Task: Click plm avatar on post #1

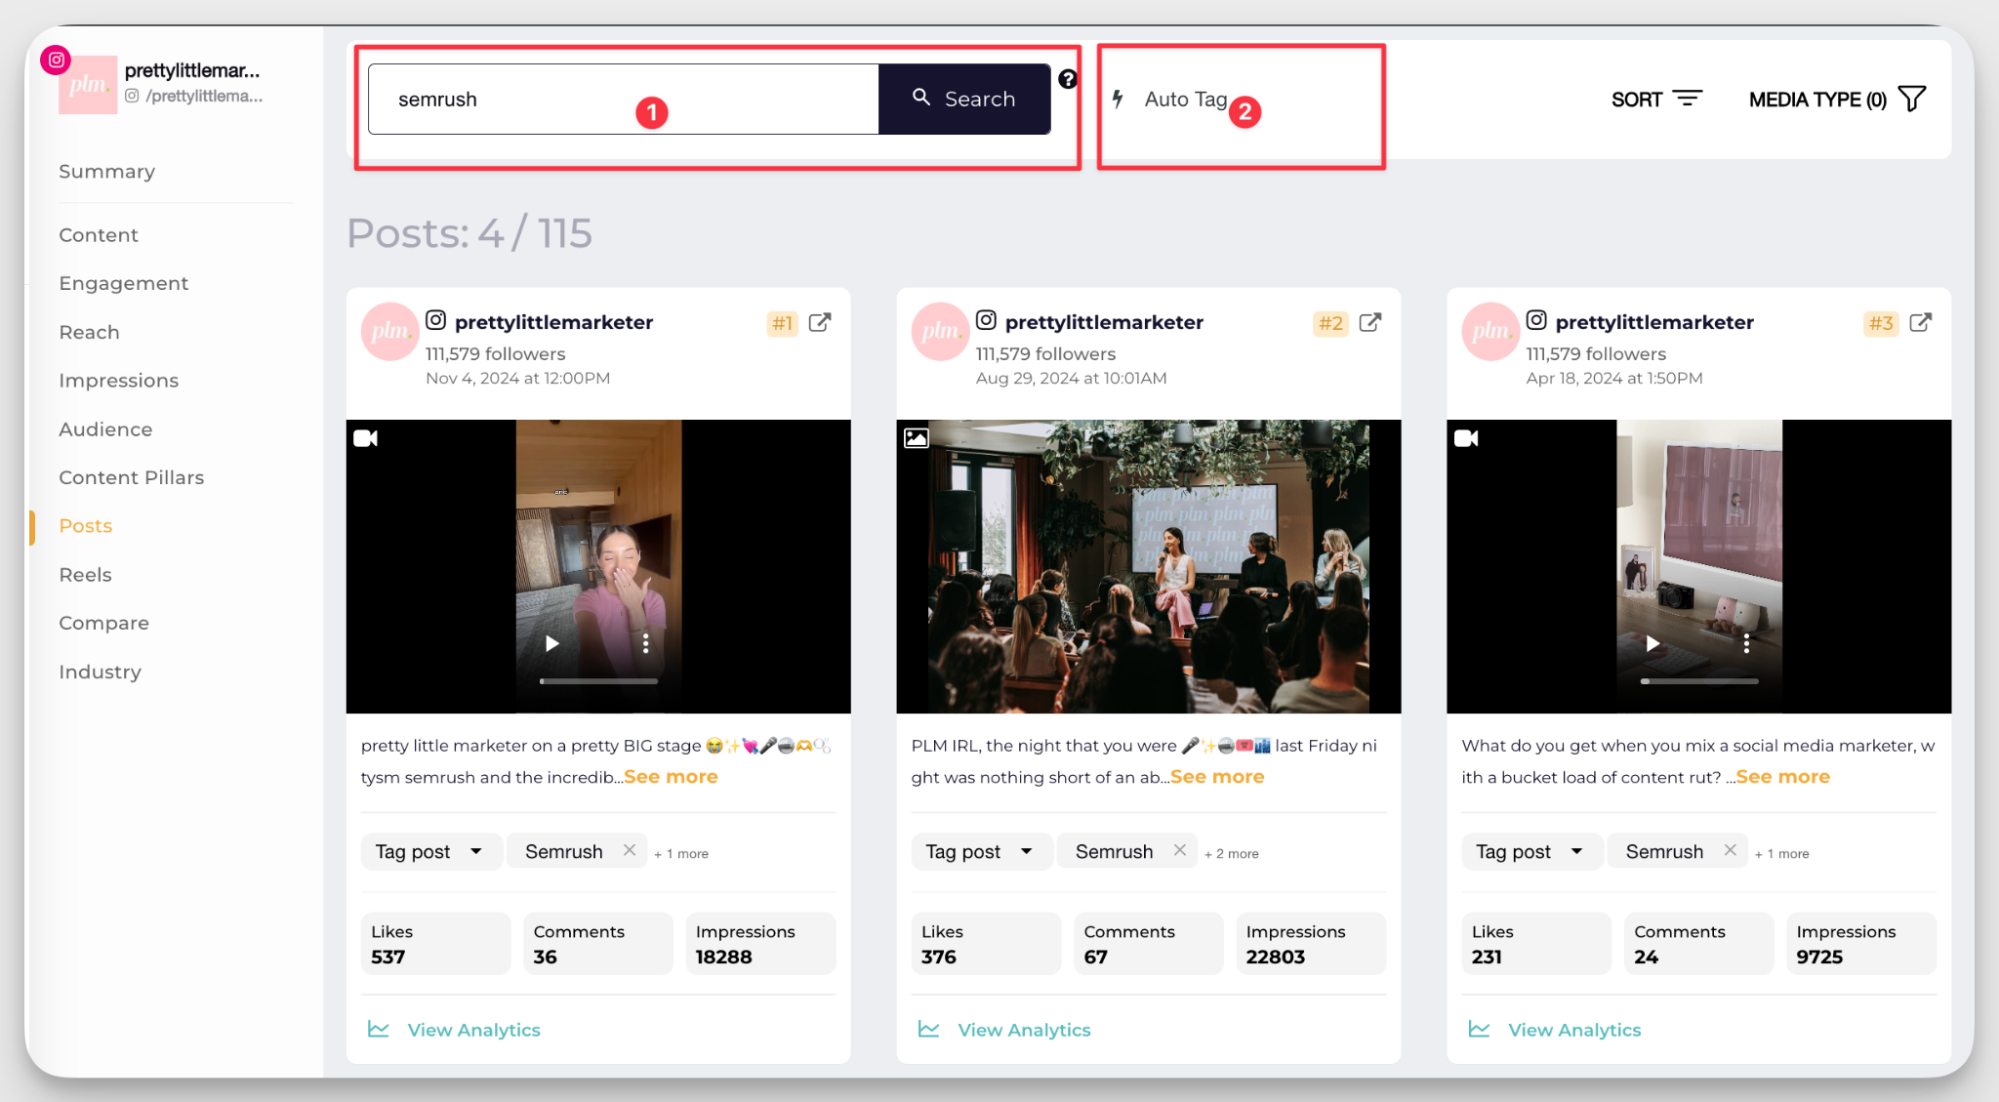Action: 389,331
